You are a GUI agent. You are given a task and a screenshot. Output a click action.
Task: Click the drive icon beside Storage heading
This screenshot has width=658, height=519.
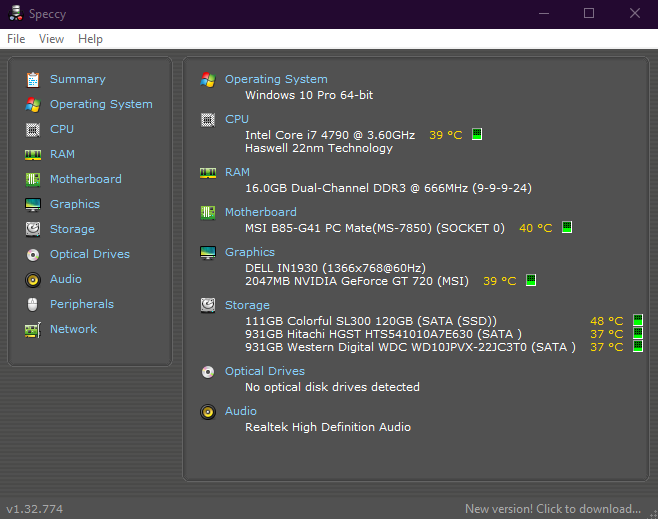pyautogui.click(x=208, y=305)
